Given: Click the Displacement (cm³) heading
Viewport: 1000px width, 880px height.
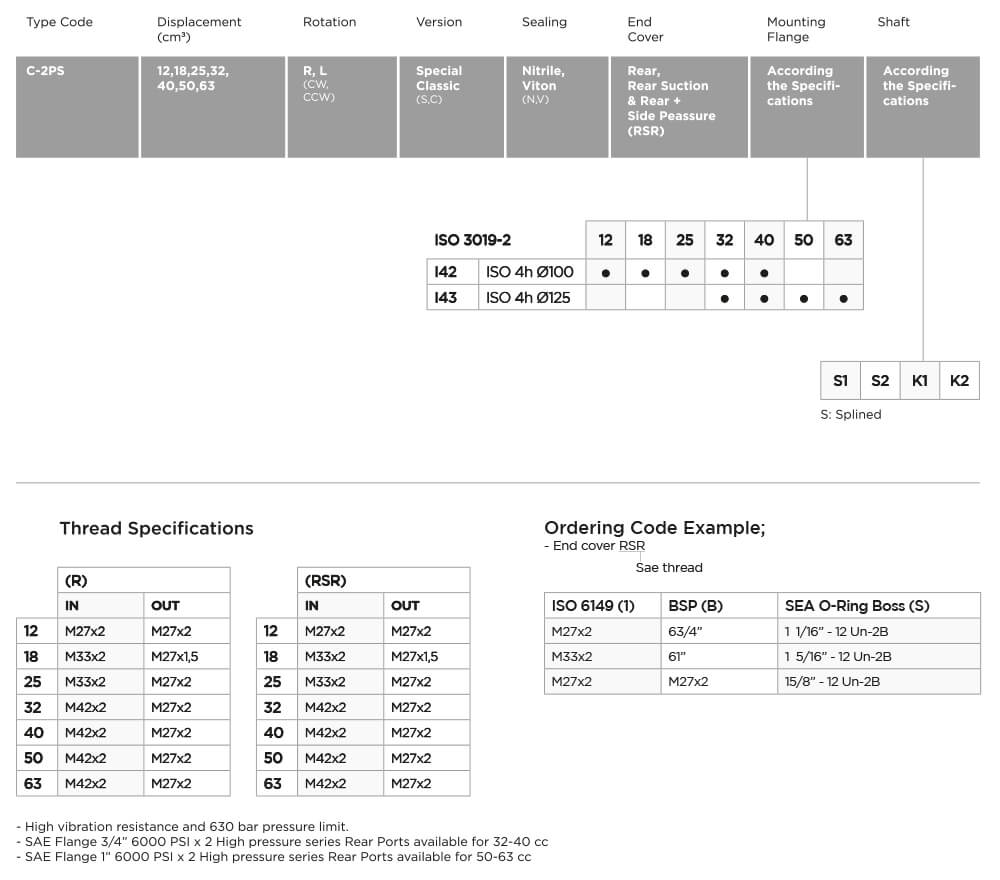Looking at the screenshot, I should [199, 29].
